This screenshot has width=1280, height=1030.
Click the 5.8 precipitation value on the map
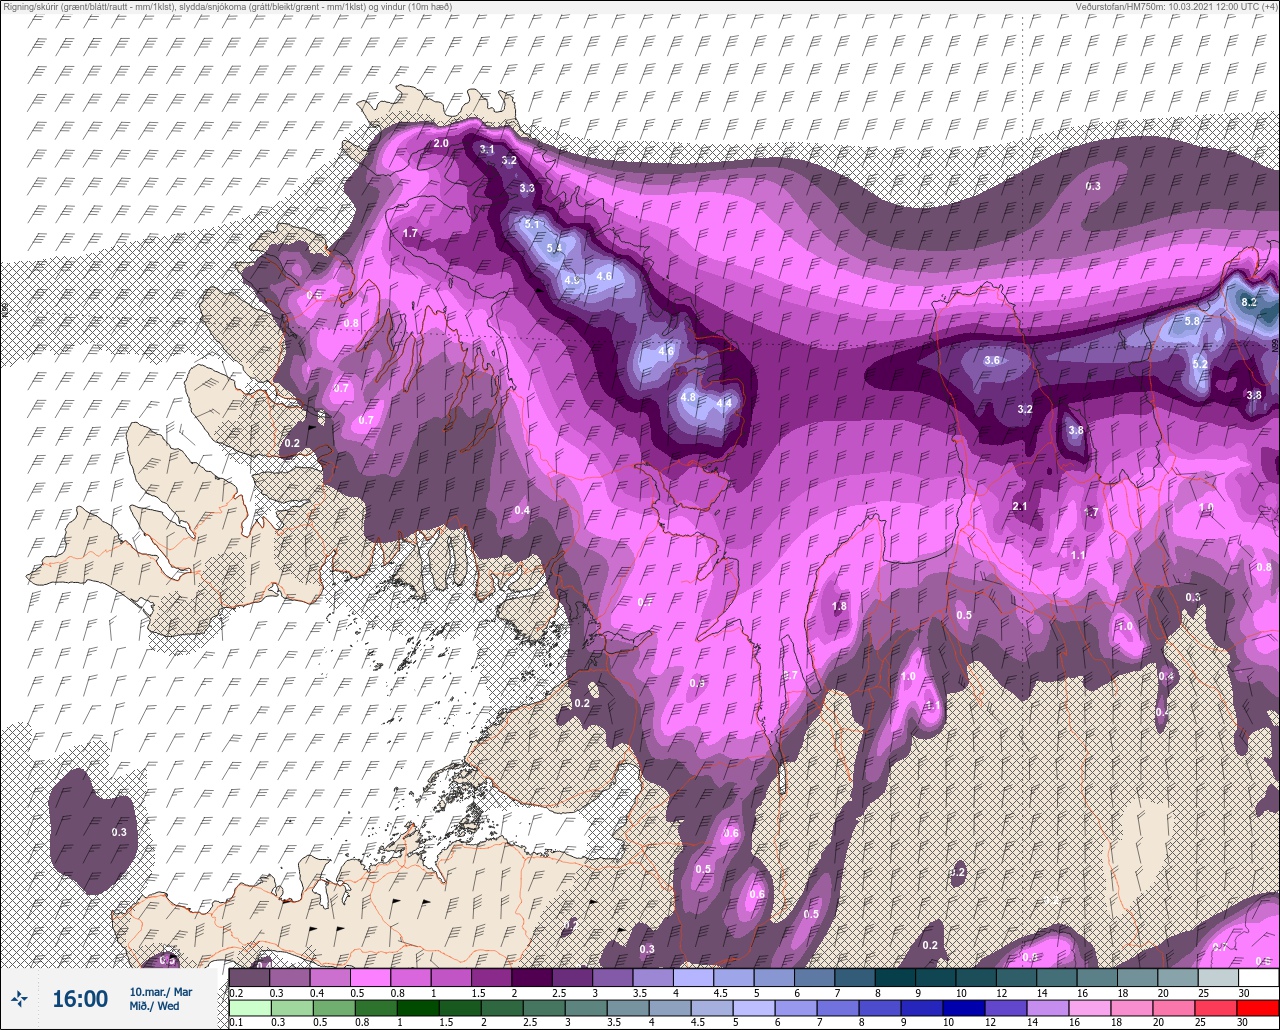click(x=1192, y=321)
